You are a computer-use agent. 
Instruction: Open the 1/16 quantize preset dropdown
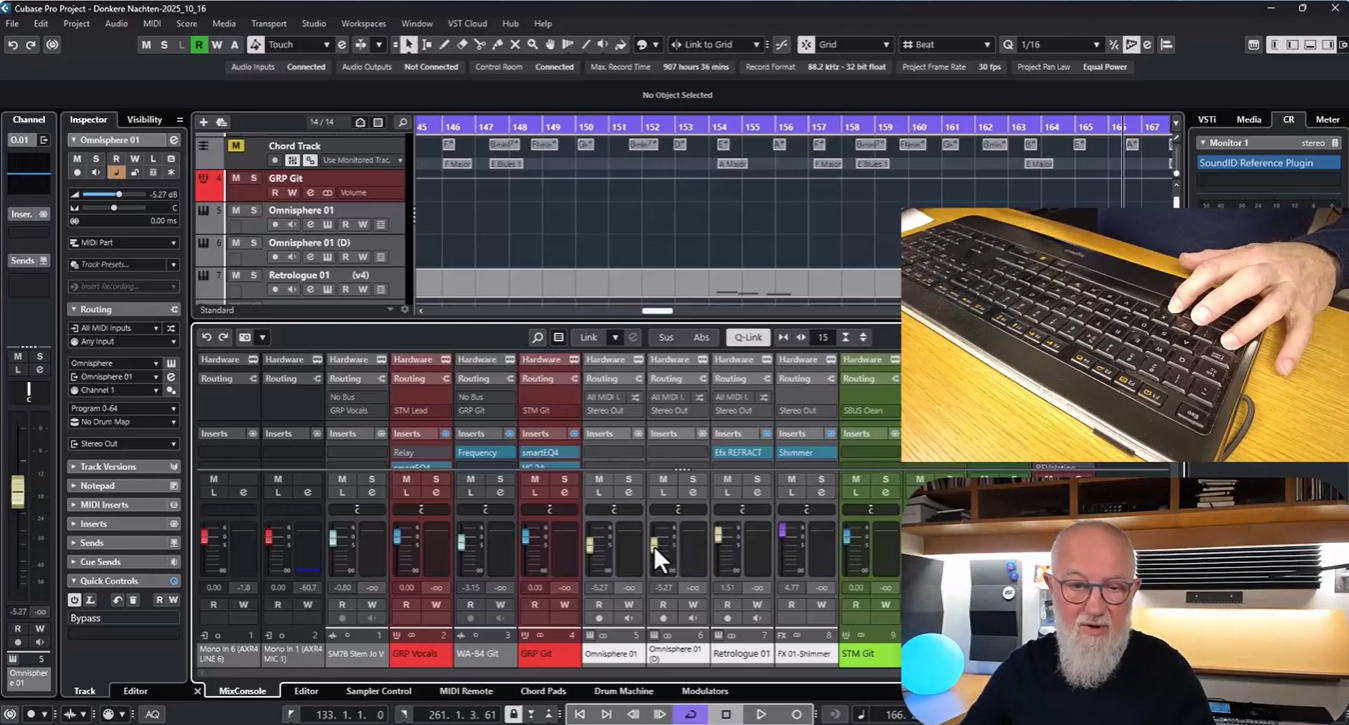(1059, 45)
